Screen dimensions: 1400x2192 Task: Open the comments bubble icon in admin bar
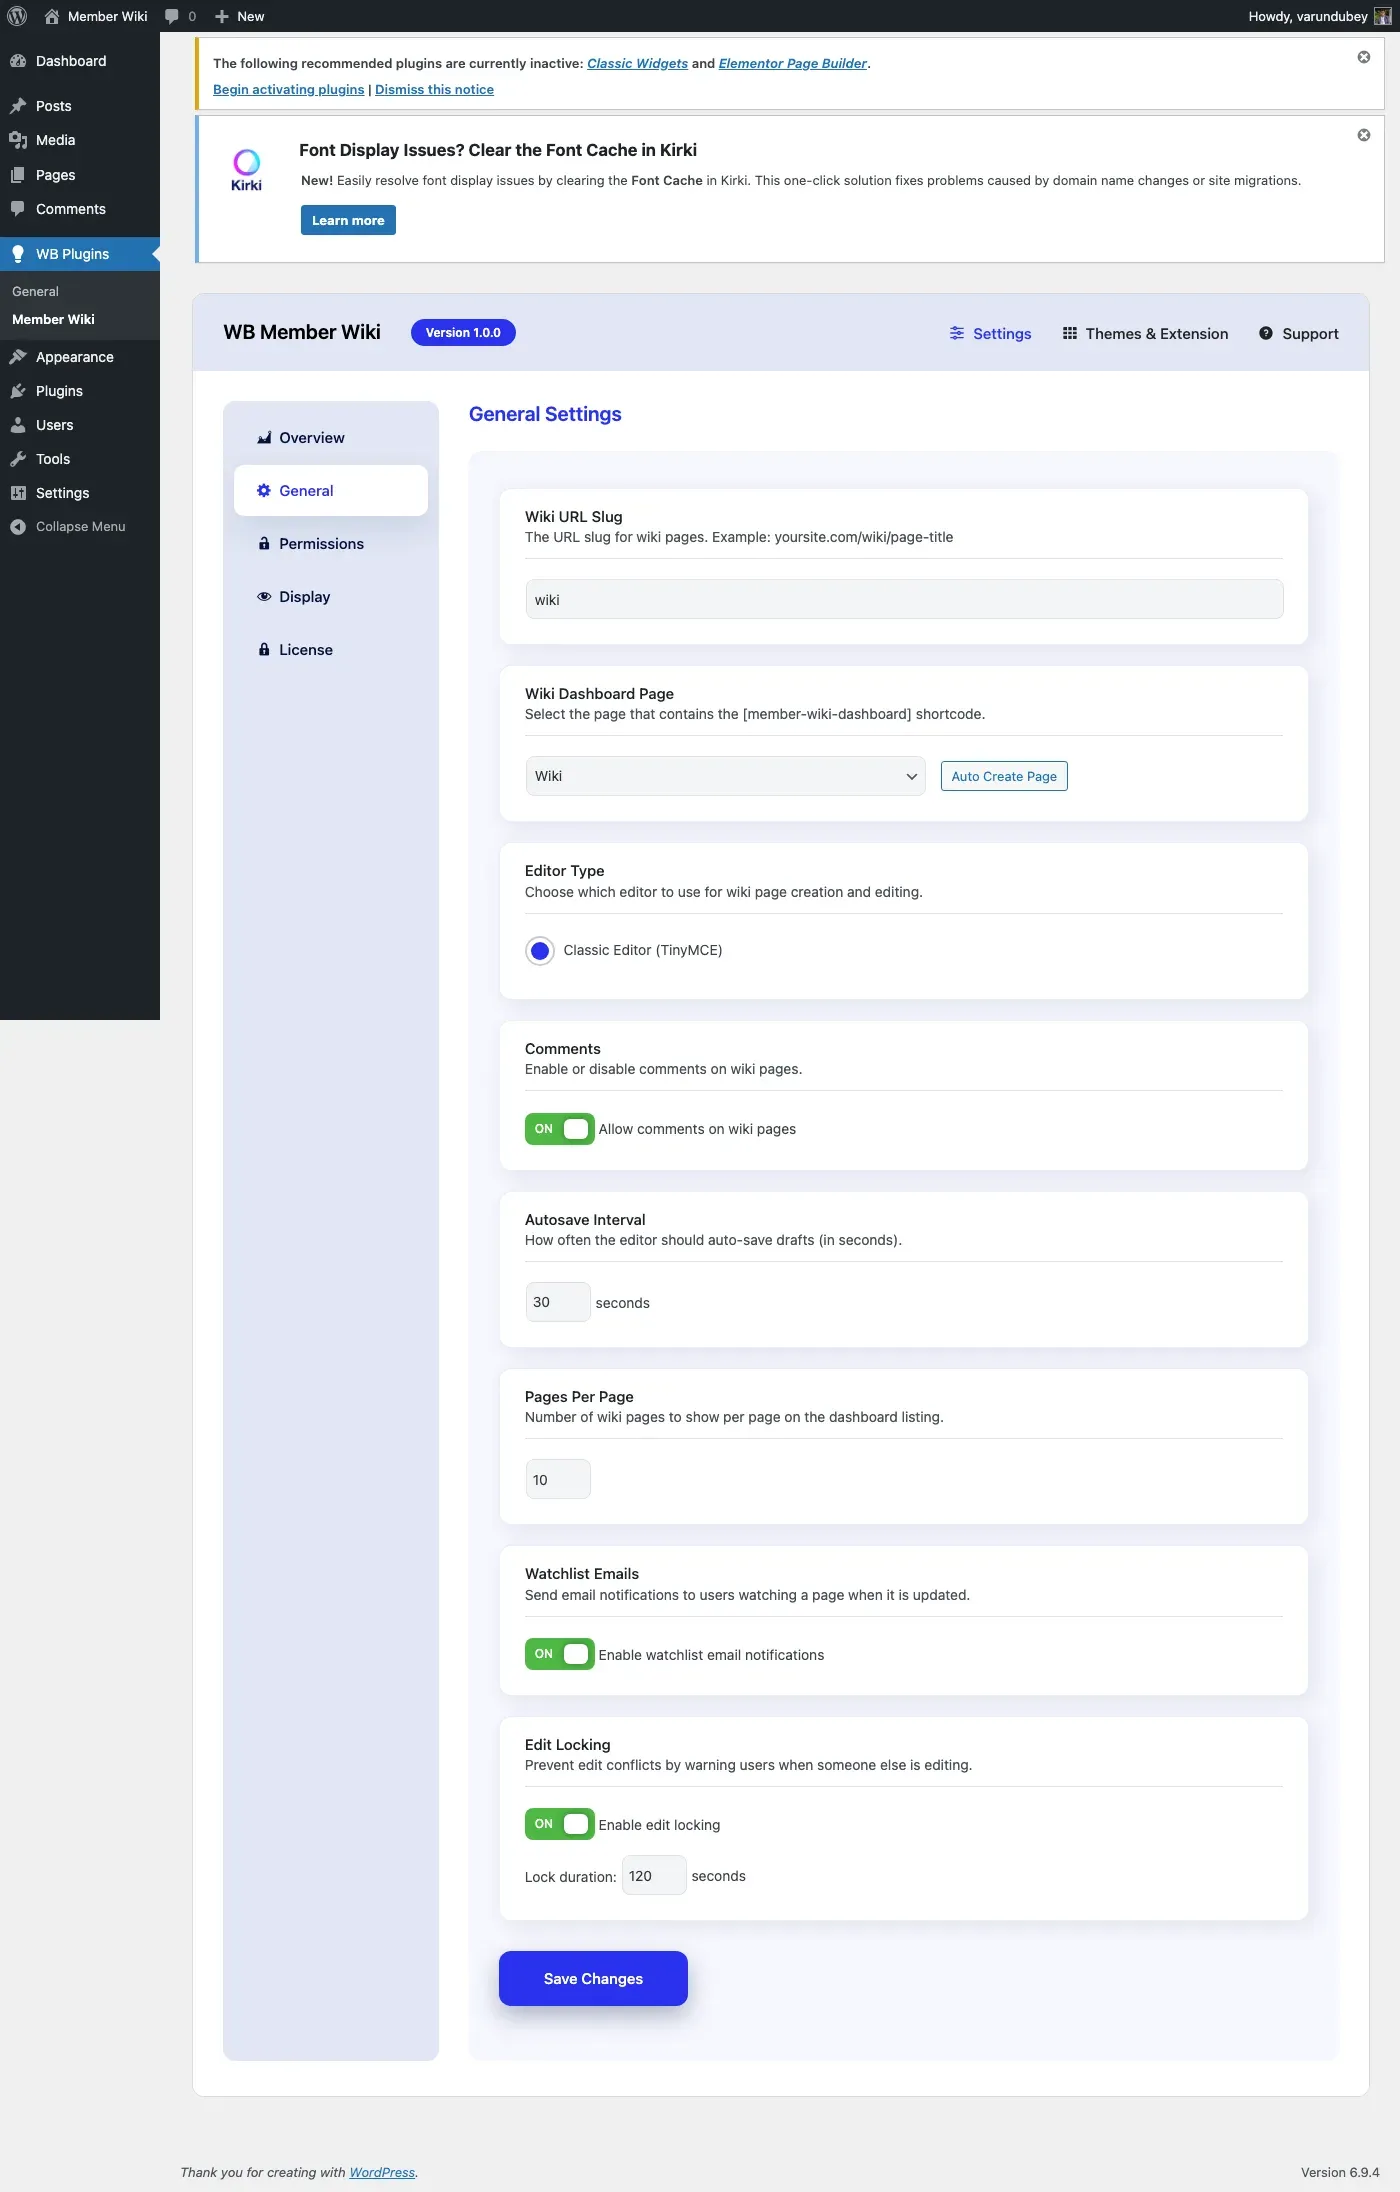point(172,16)
